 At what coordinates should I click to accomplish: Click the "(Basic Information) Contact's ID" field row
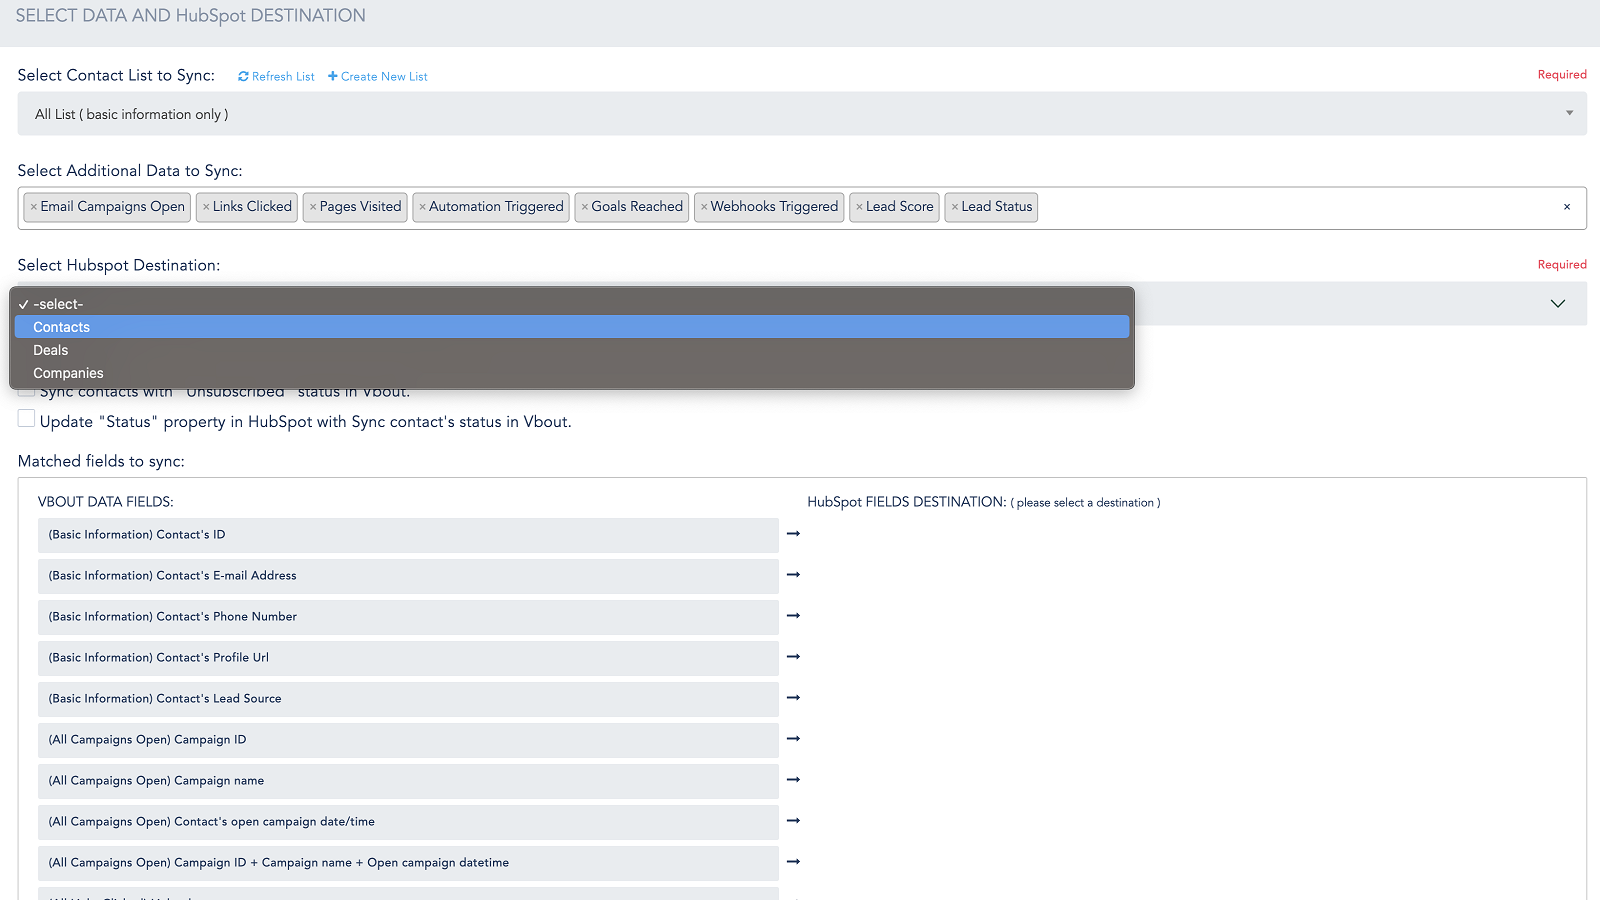tap(408, 535)
